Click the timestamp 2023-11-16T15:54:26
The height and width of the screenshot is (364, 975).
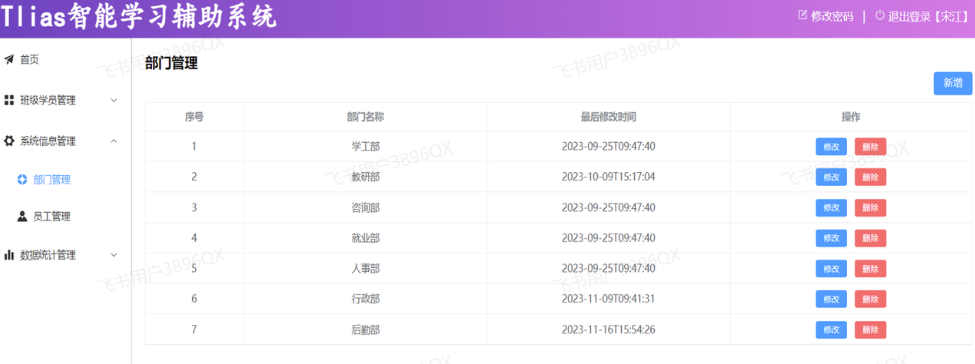(x=608, y=330)
